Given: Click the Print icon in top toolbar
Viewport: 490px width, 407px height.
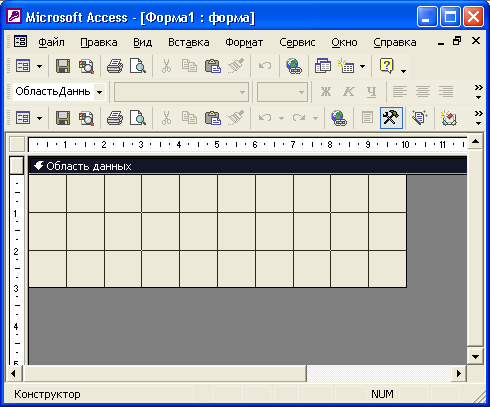Looking at the screenshot, I should coord(115,66).
